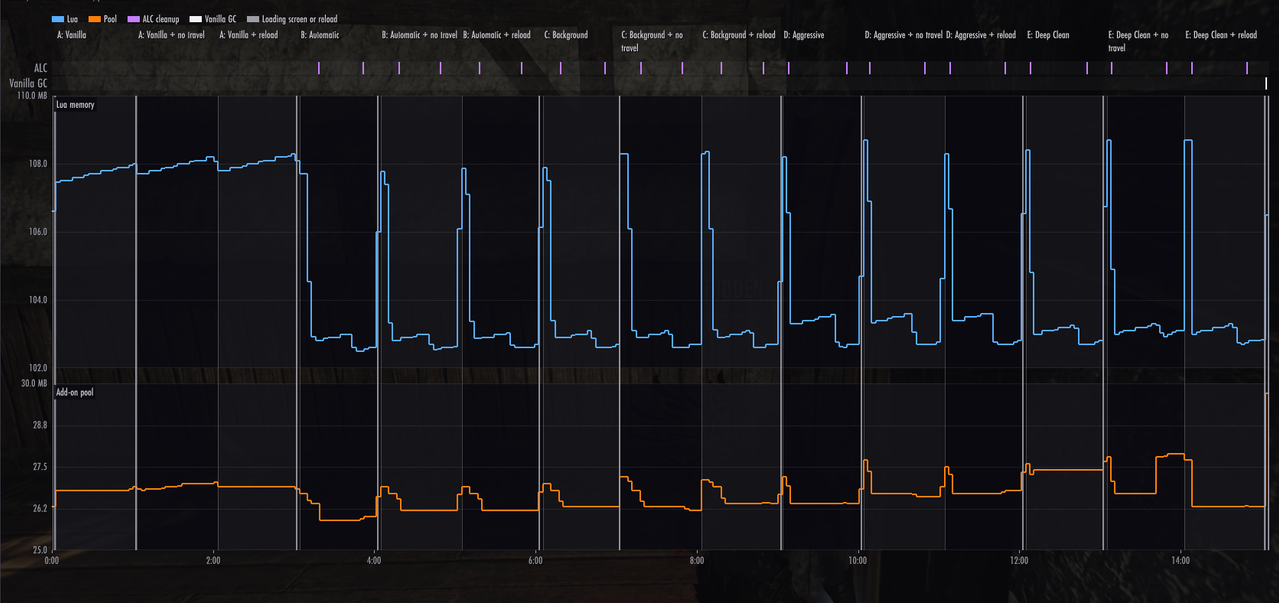The image size is (1279, 603).
Task: Click the purple ALC cleanup legend swatch
Action: coord(134,19)
